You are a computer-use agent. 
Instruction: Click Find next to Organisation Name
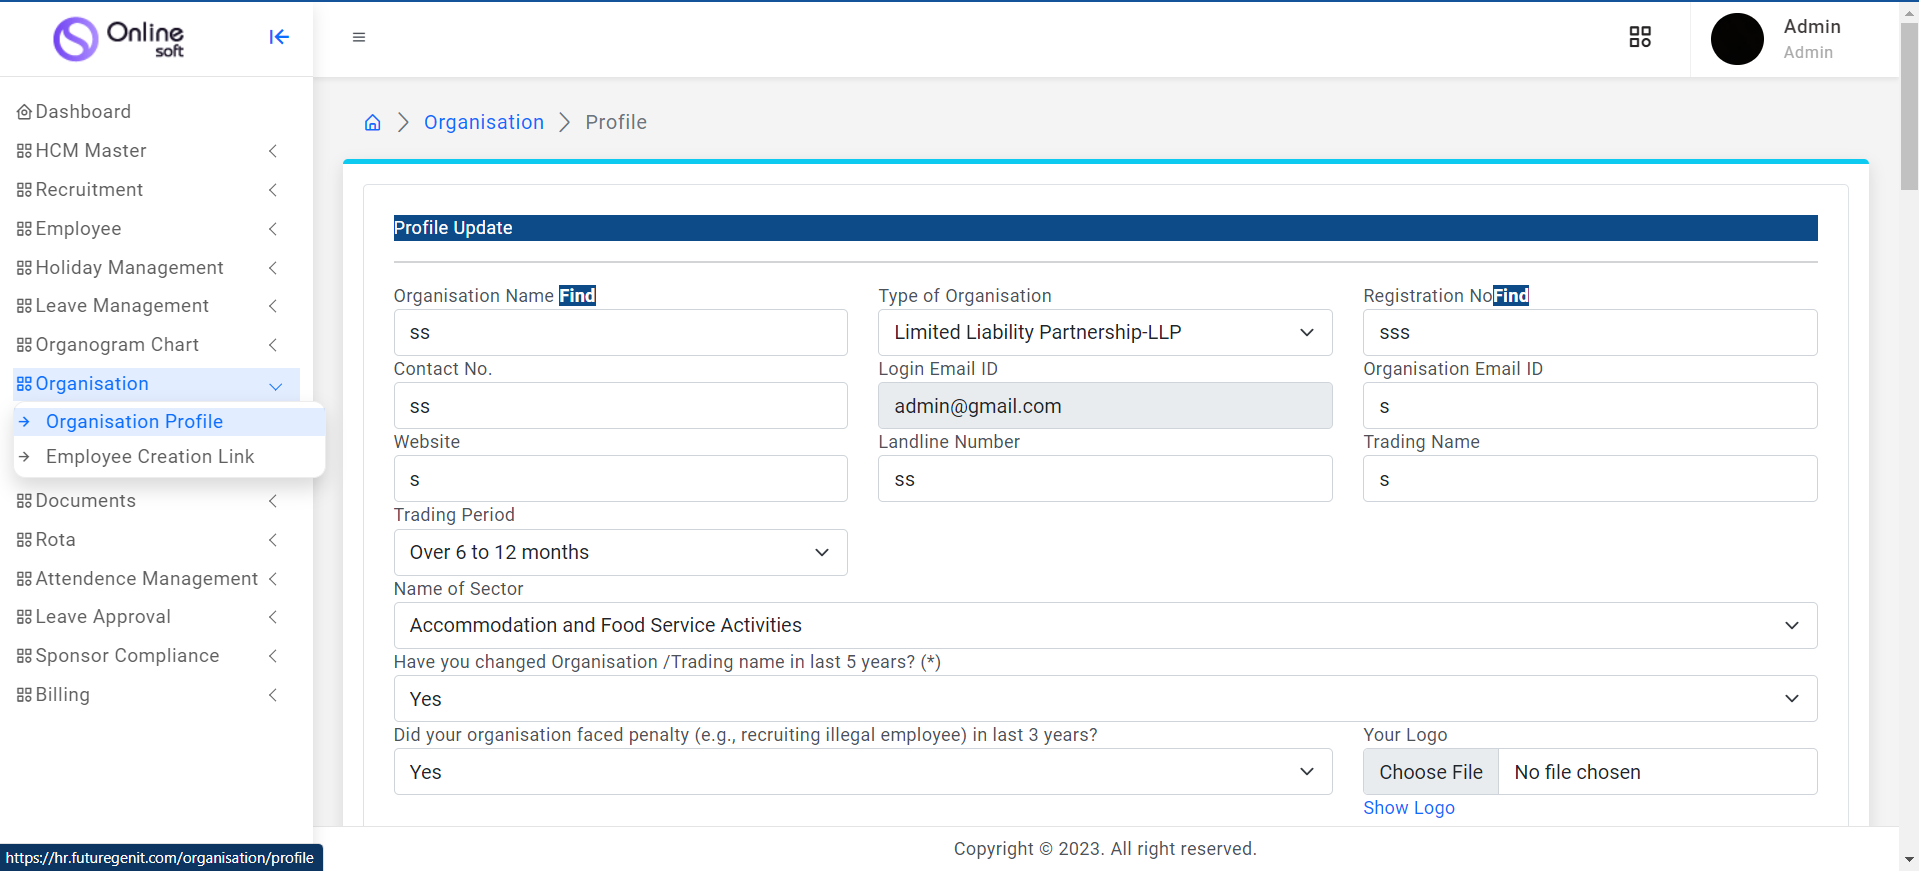coord(577,296)
